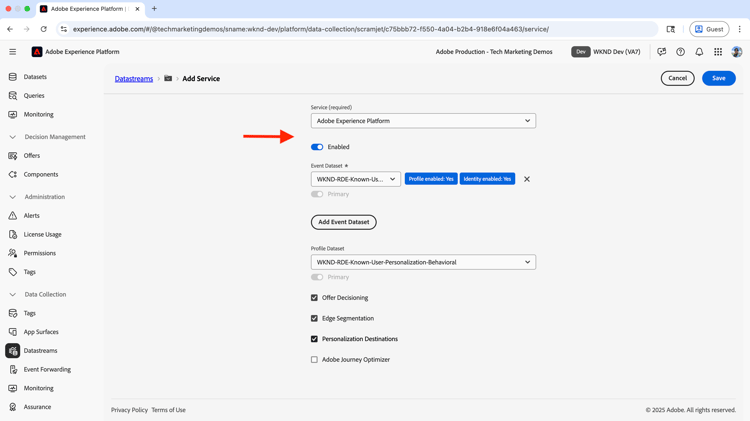Image resolution: width=750 pixels, height=421 pixels.
Task: Open a new browser tab
Action: pos(154,9)
